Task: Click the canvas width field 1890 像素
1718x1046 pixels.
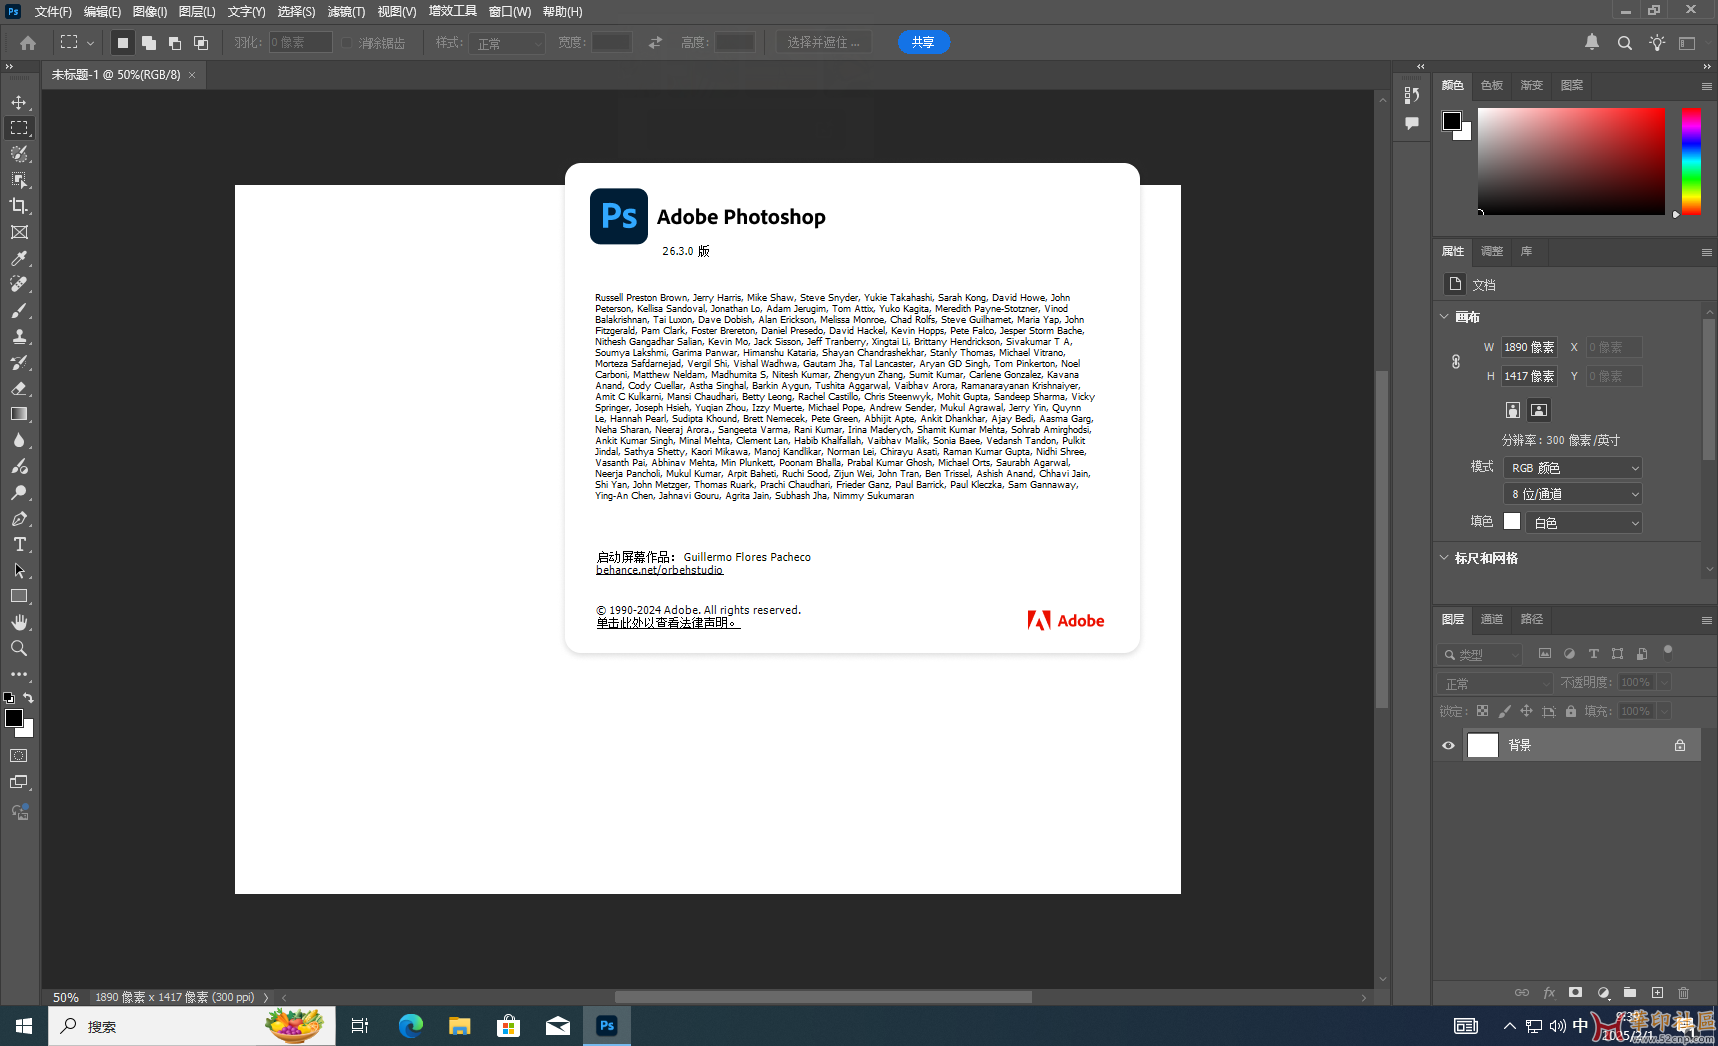Action: tap(1529, 347)
